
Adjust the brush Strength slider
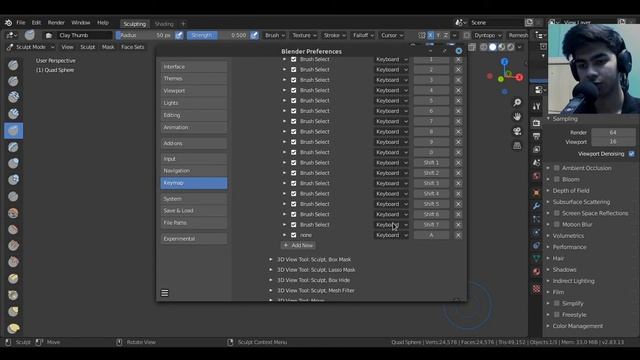click(x=218, y=36)
